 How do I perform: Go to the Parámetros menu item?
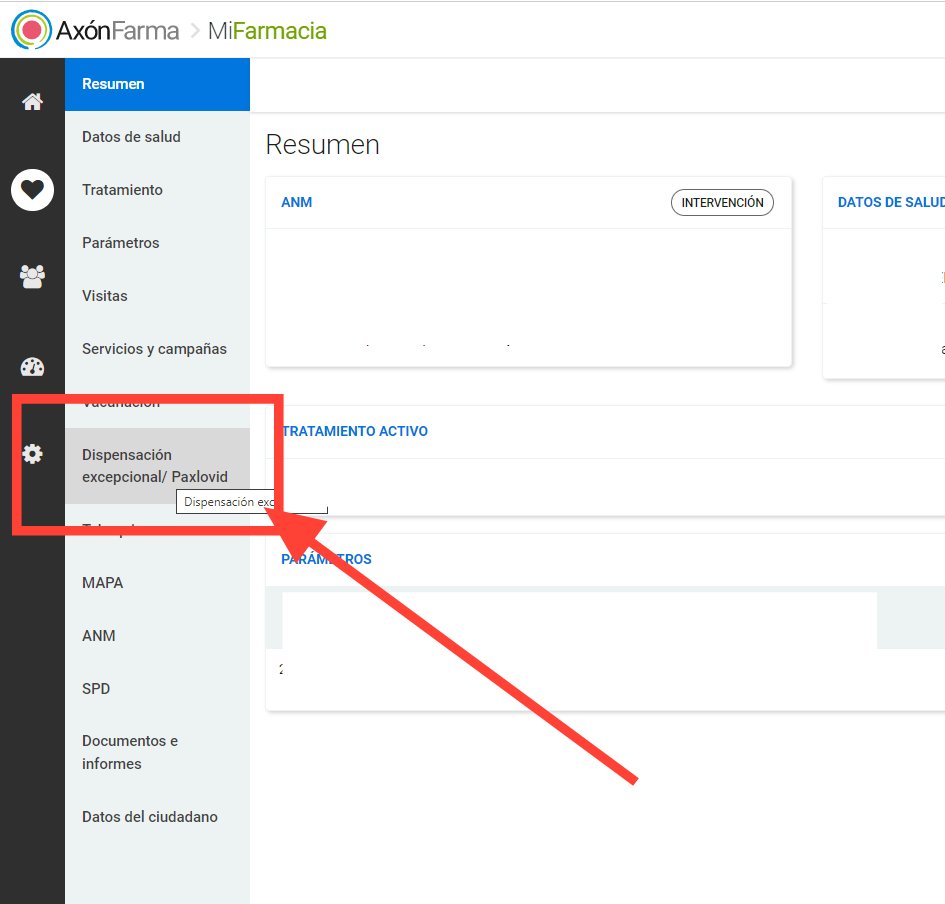point(157,243)
